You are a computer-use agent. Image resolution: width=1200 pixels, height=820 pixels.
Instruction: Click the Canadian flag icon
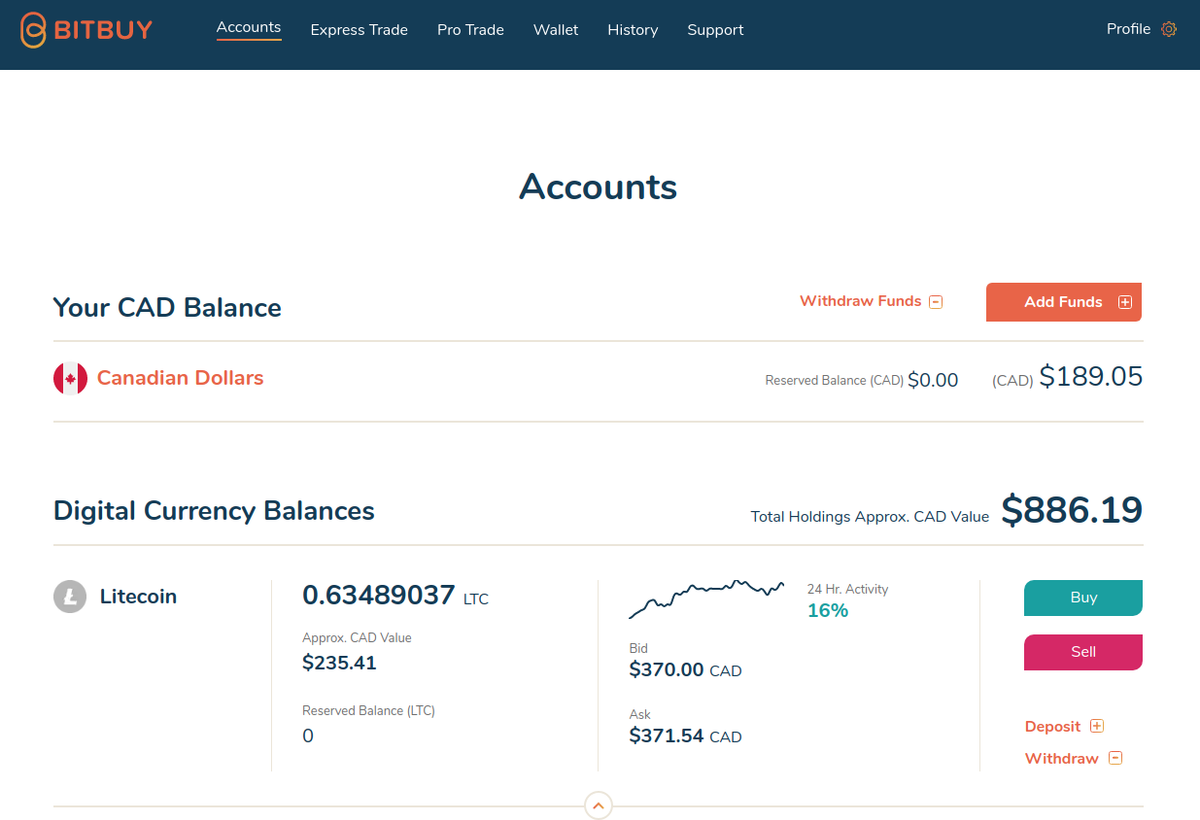tap(70, 378)
